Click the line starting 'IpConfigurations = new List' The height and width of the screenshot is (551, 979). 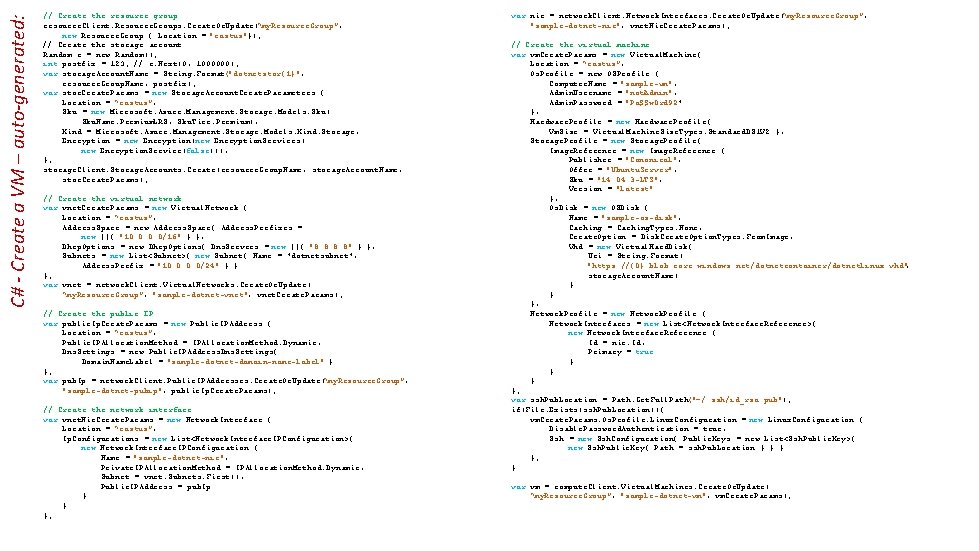[207, 439]
